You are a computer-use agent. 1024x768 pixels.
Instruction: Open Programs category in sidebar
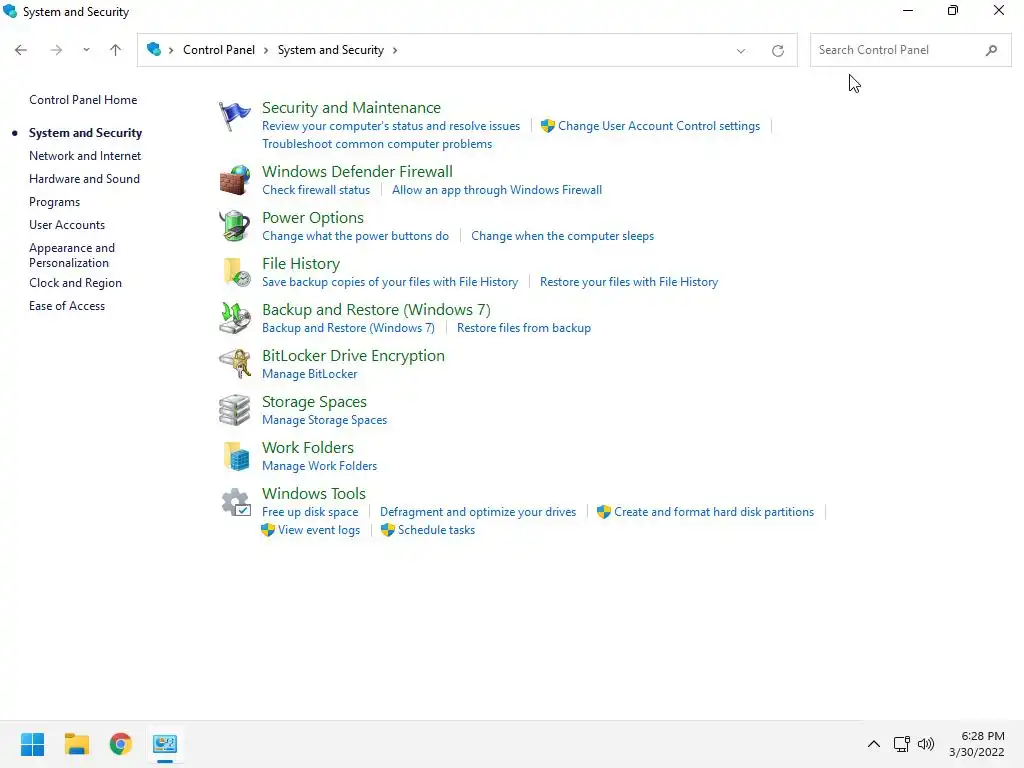pos(54,202)
